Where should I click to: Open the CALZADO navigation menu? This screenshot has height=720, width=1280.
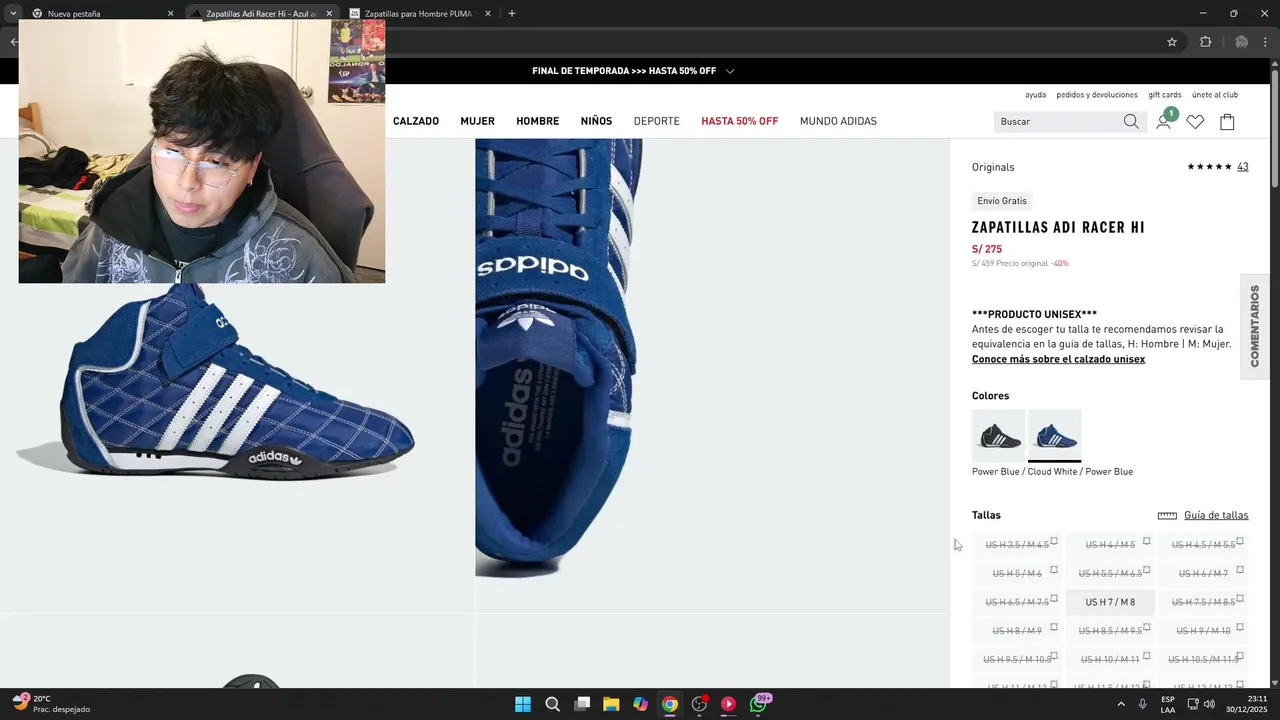pos(416,121)
